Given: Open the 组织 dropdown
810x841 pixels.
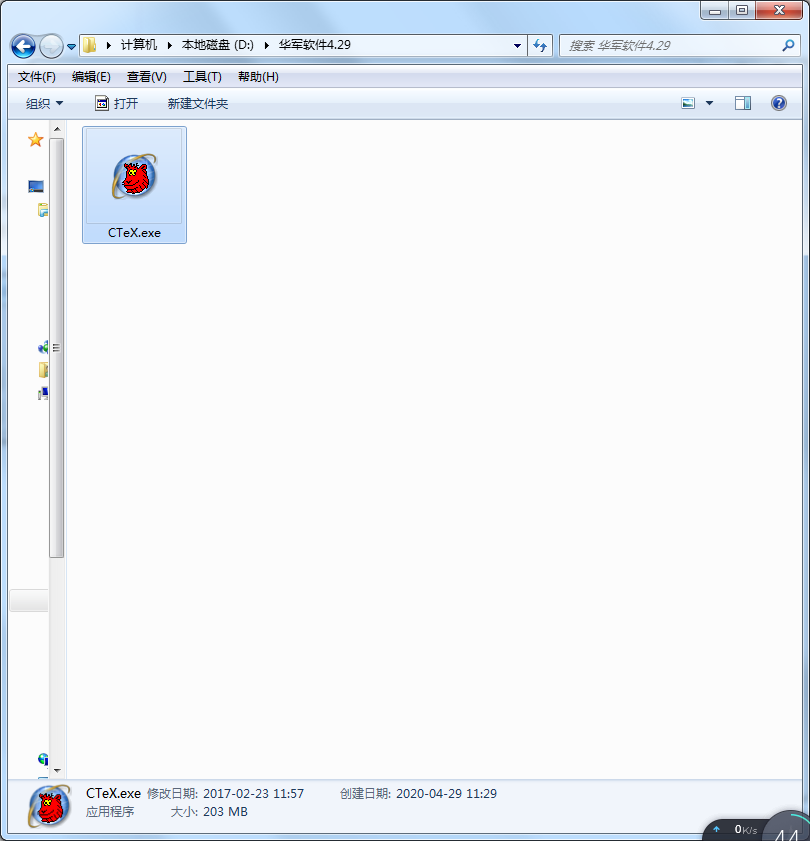Looking at the screenshot, I should coord(45,104).
